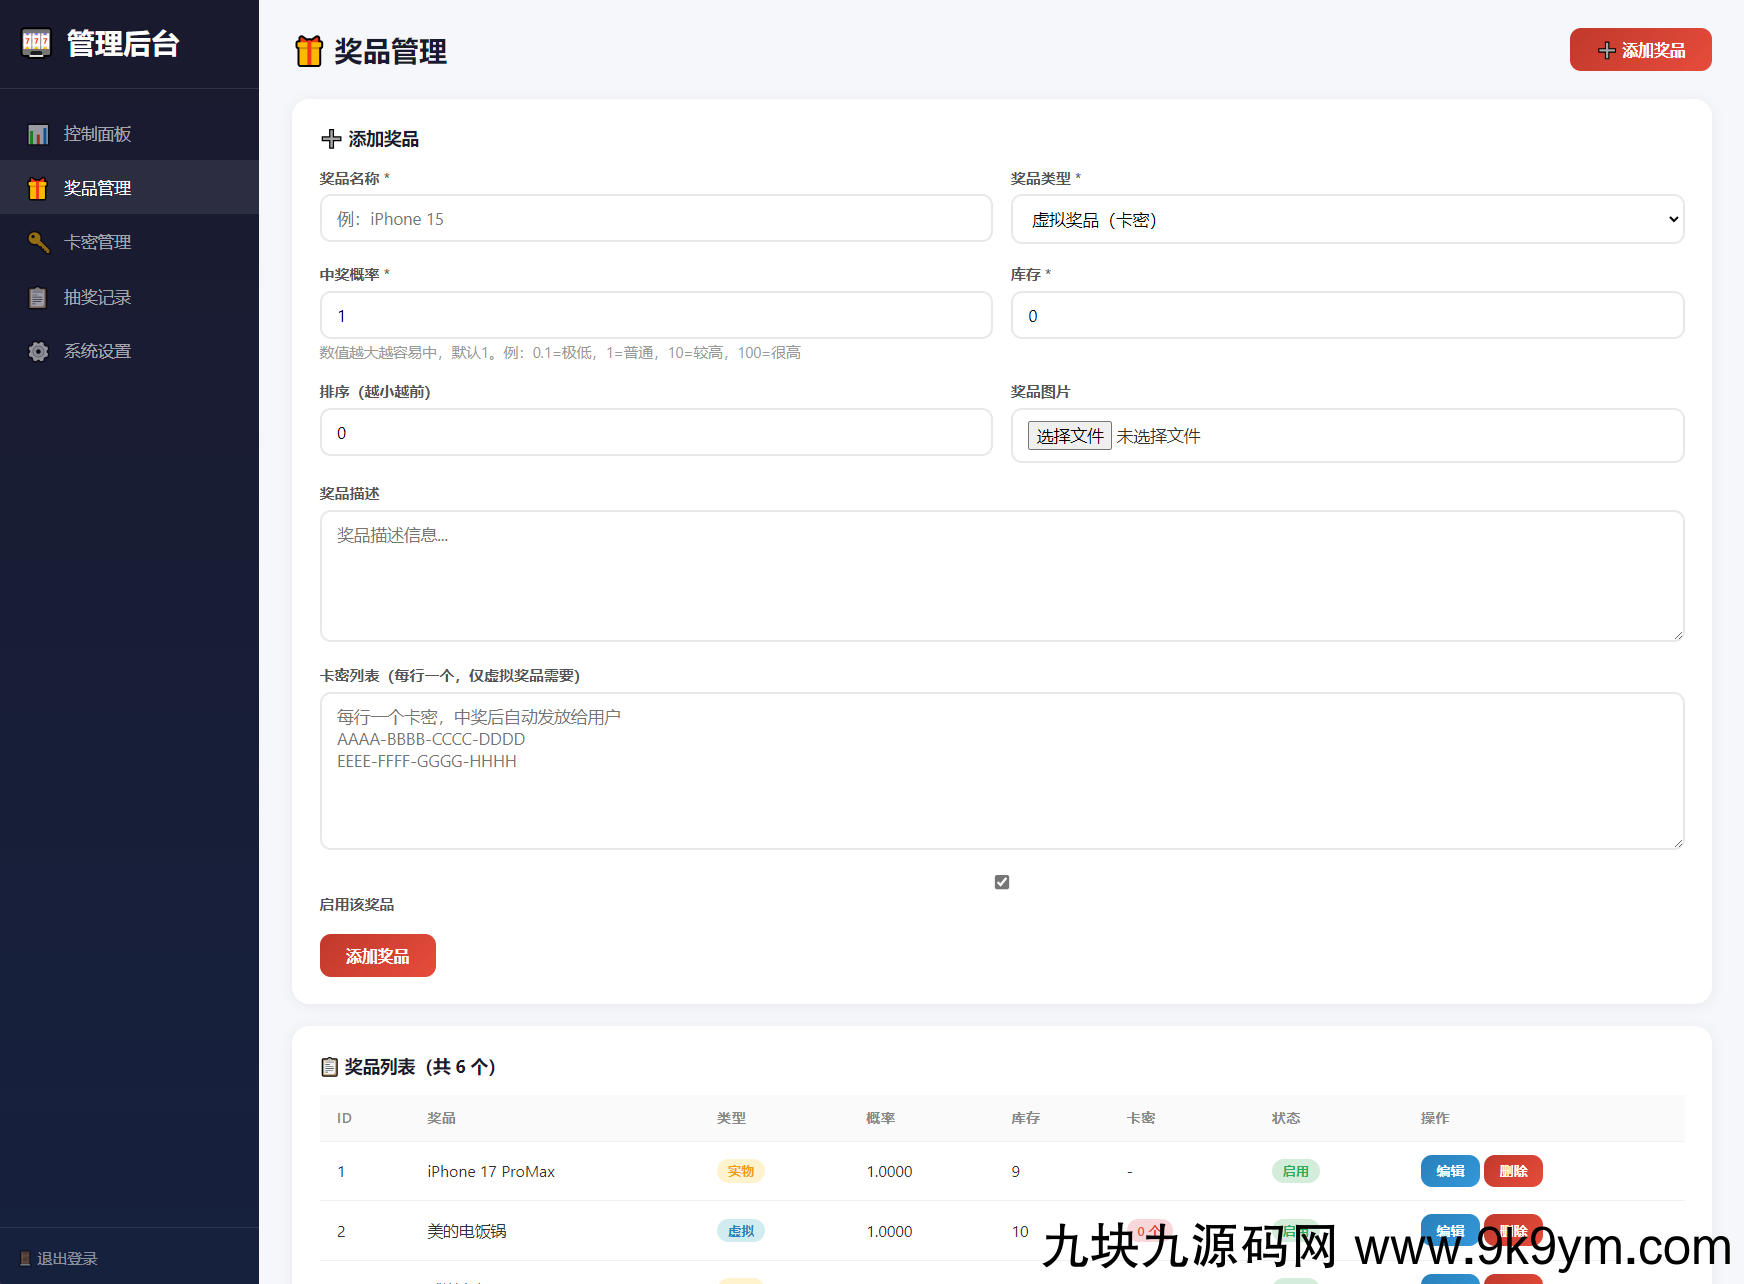Click the clipboard icon for lottery records
The image size is (1744, 1284).
pos(38,297)
